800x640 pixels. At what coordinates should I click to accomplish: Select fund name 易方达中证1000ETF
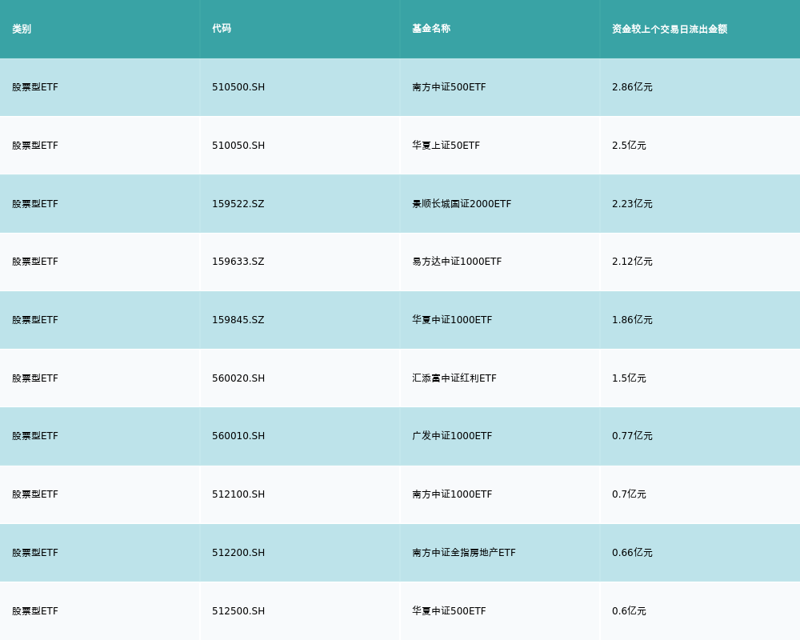[457, 261]
